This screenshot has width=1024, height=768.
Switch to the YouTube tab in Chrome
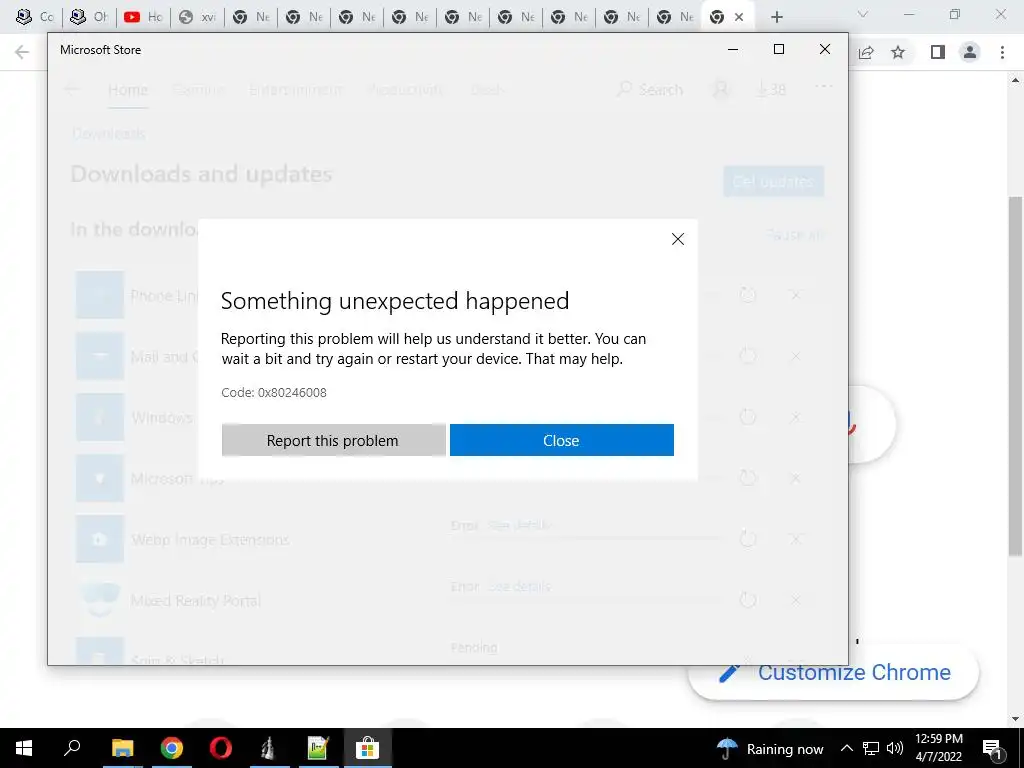click(143, 17)
